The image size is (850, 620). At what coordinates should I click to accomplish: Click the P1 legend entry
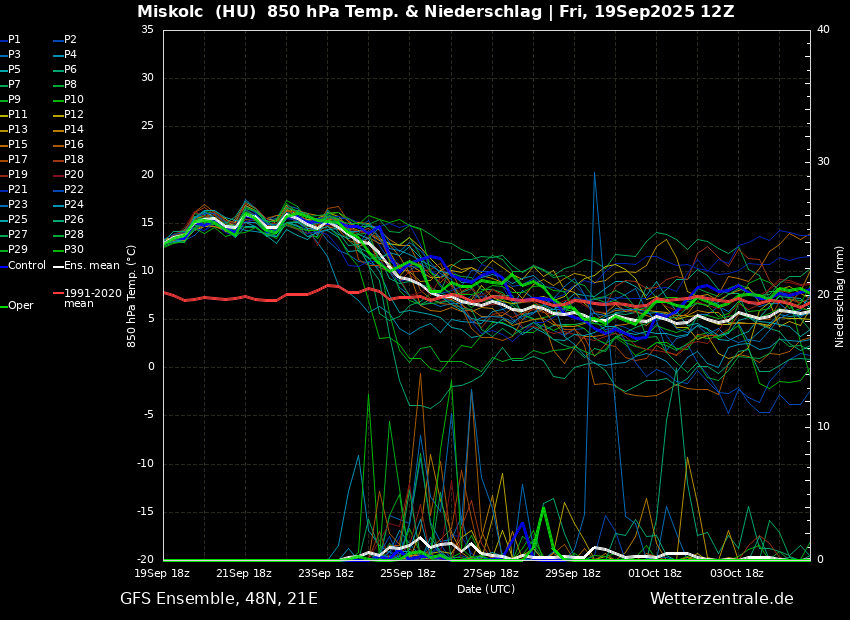pos(14,40)
